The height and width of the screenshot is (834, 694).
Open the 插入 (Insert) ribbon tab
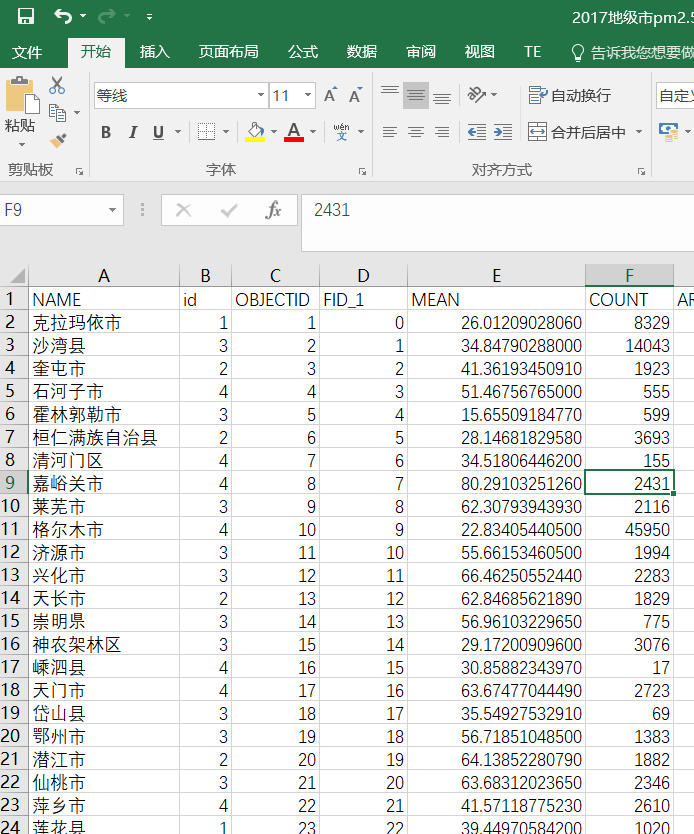pos(154,52)
